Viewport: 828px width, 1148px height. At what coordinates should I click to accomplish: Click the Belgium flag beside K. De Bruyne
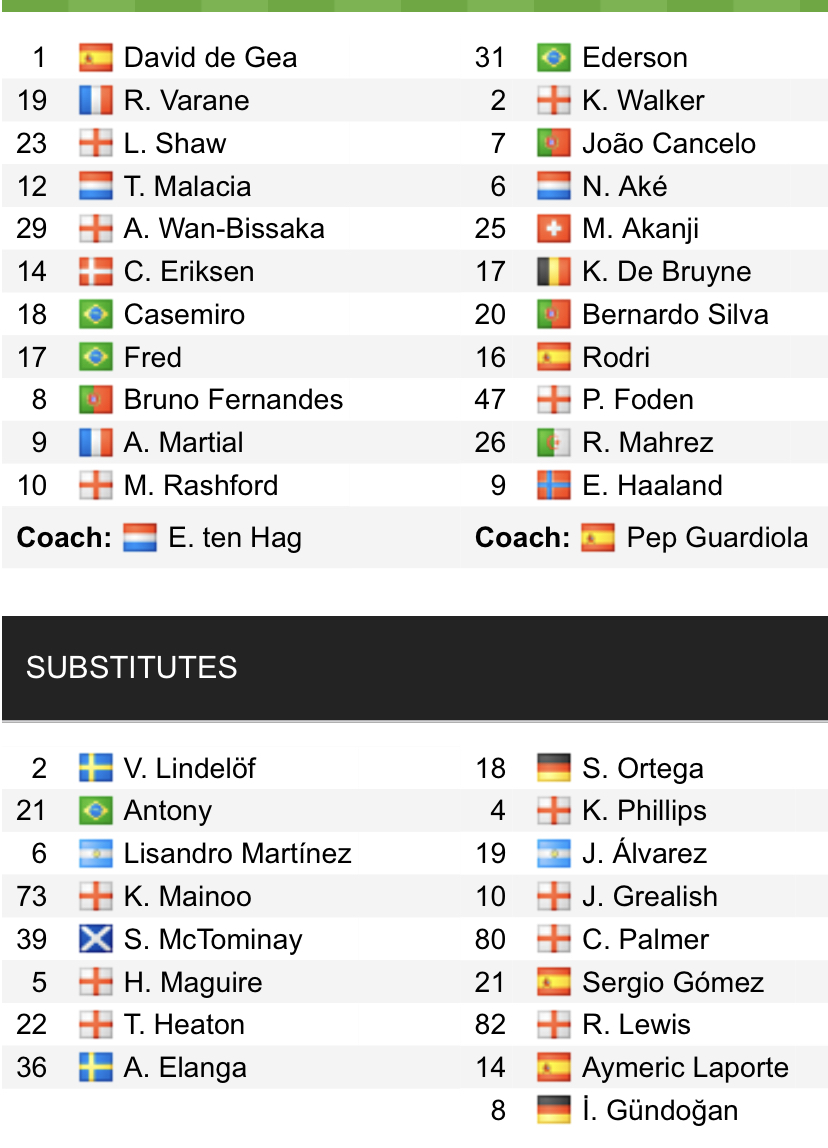[x=553, y=272]
